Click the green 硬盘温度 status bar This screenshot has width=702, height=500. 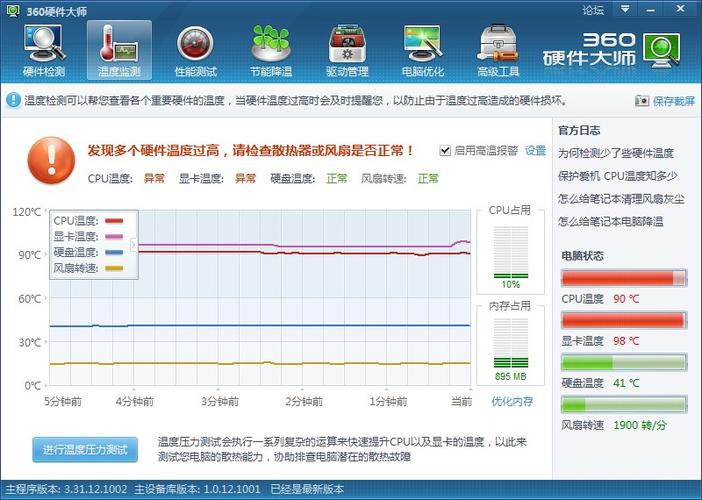pos(624,362)
